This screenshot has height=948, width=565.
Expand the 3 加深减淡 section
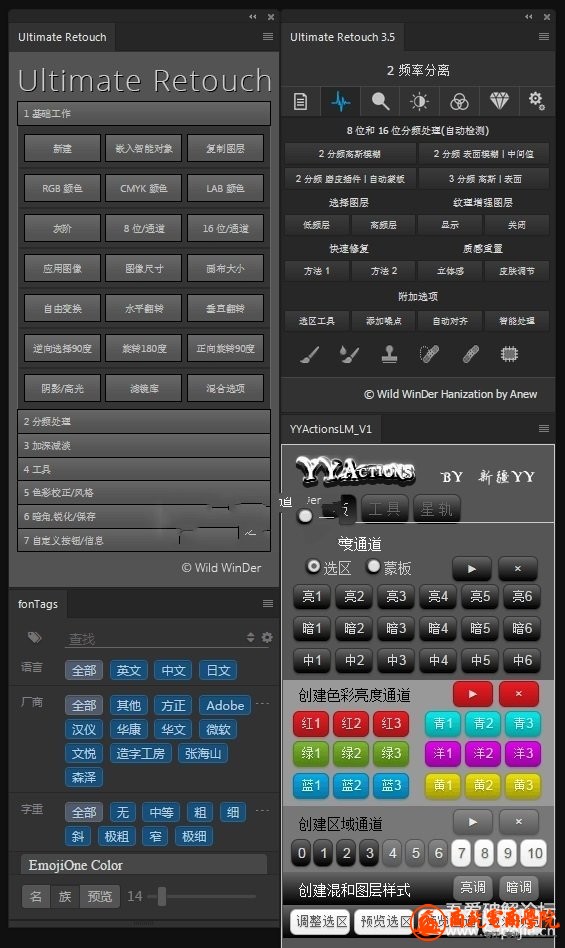point(144,446)
